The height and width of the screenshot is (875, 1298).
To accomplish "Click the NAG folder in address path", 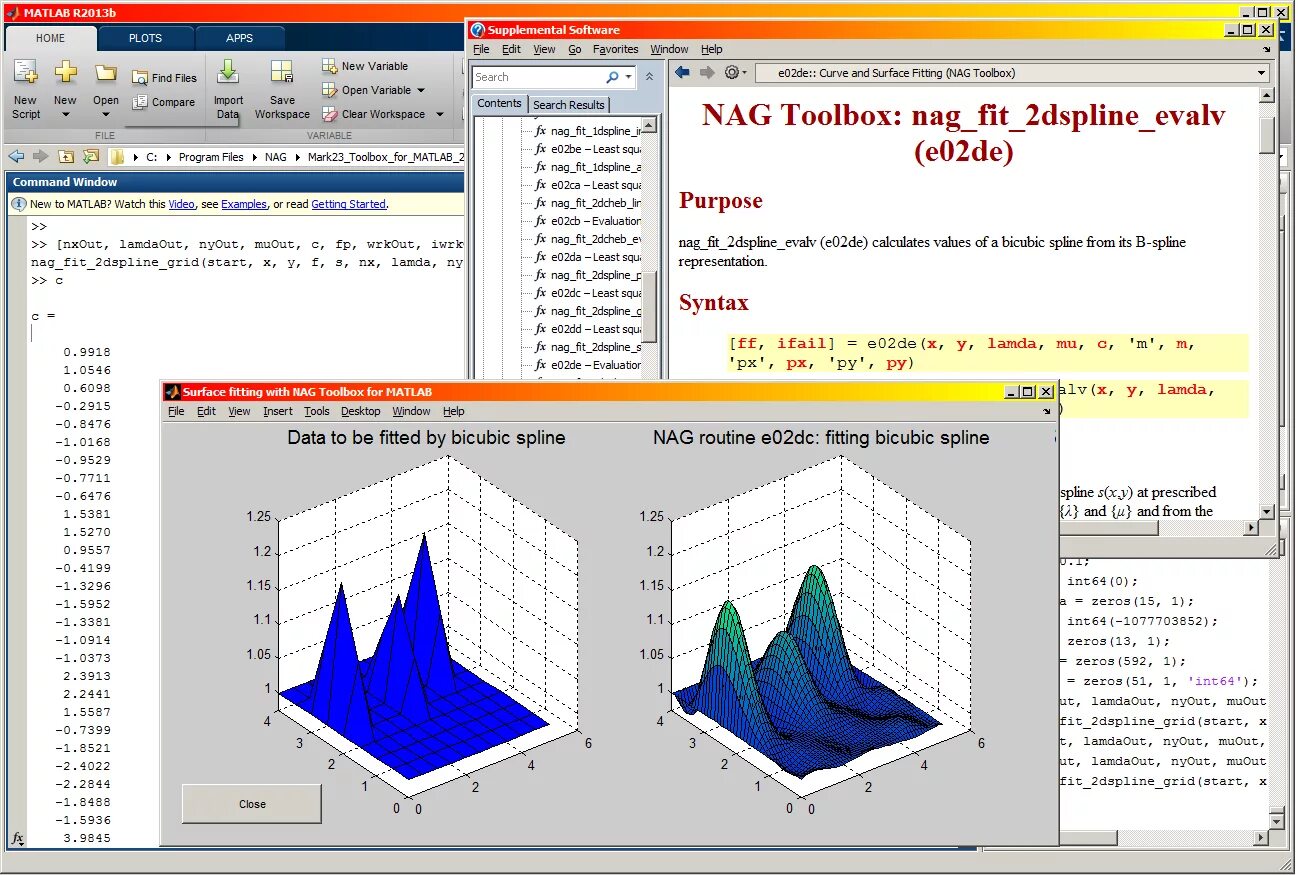I will (x=275, y=157).
